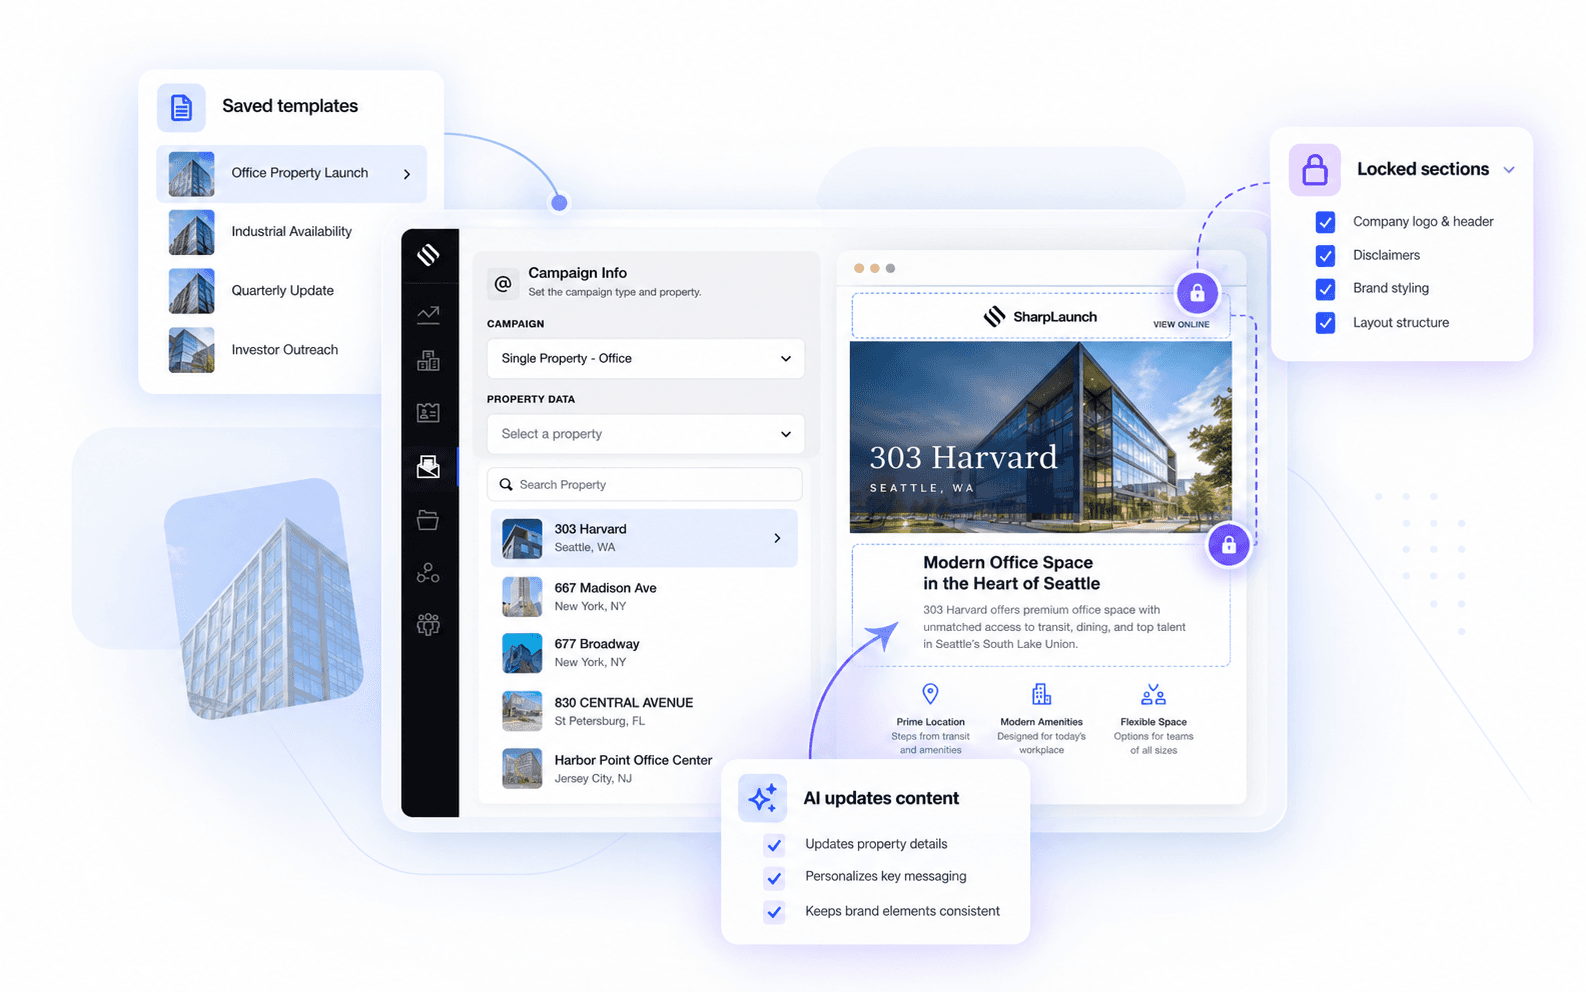This screenshot has width=1586, height=992.
Task: Open the Select a property dropdown
Action: (x=645, y=434)
